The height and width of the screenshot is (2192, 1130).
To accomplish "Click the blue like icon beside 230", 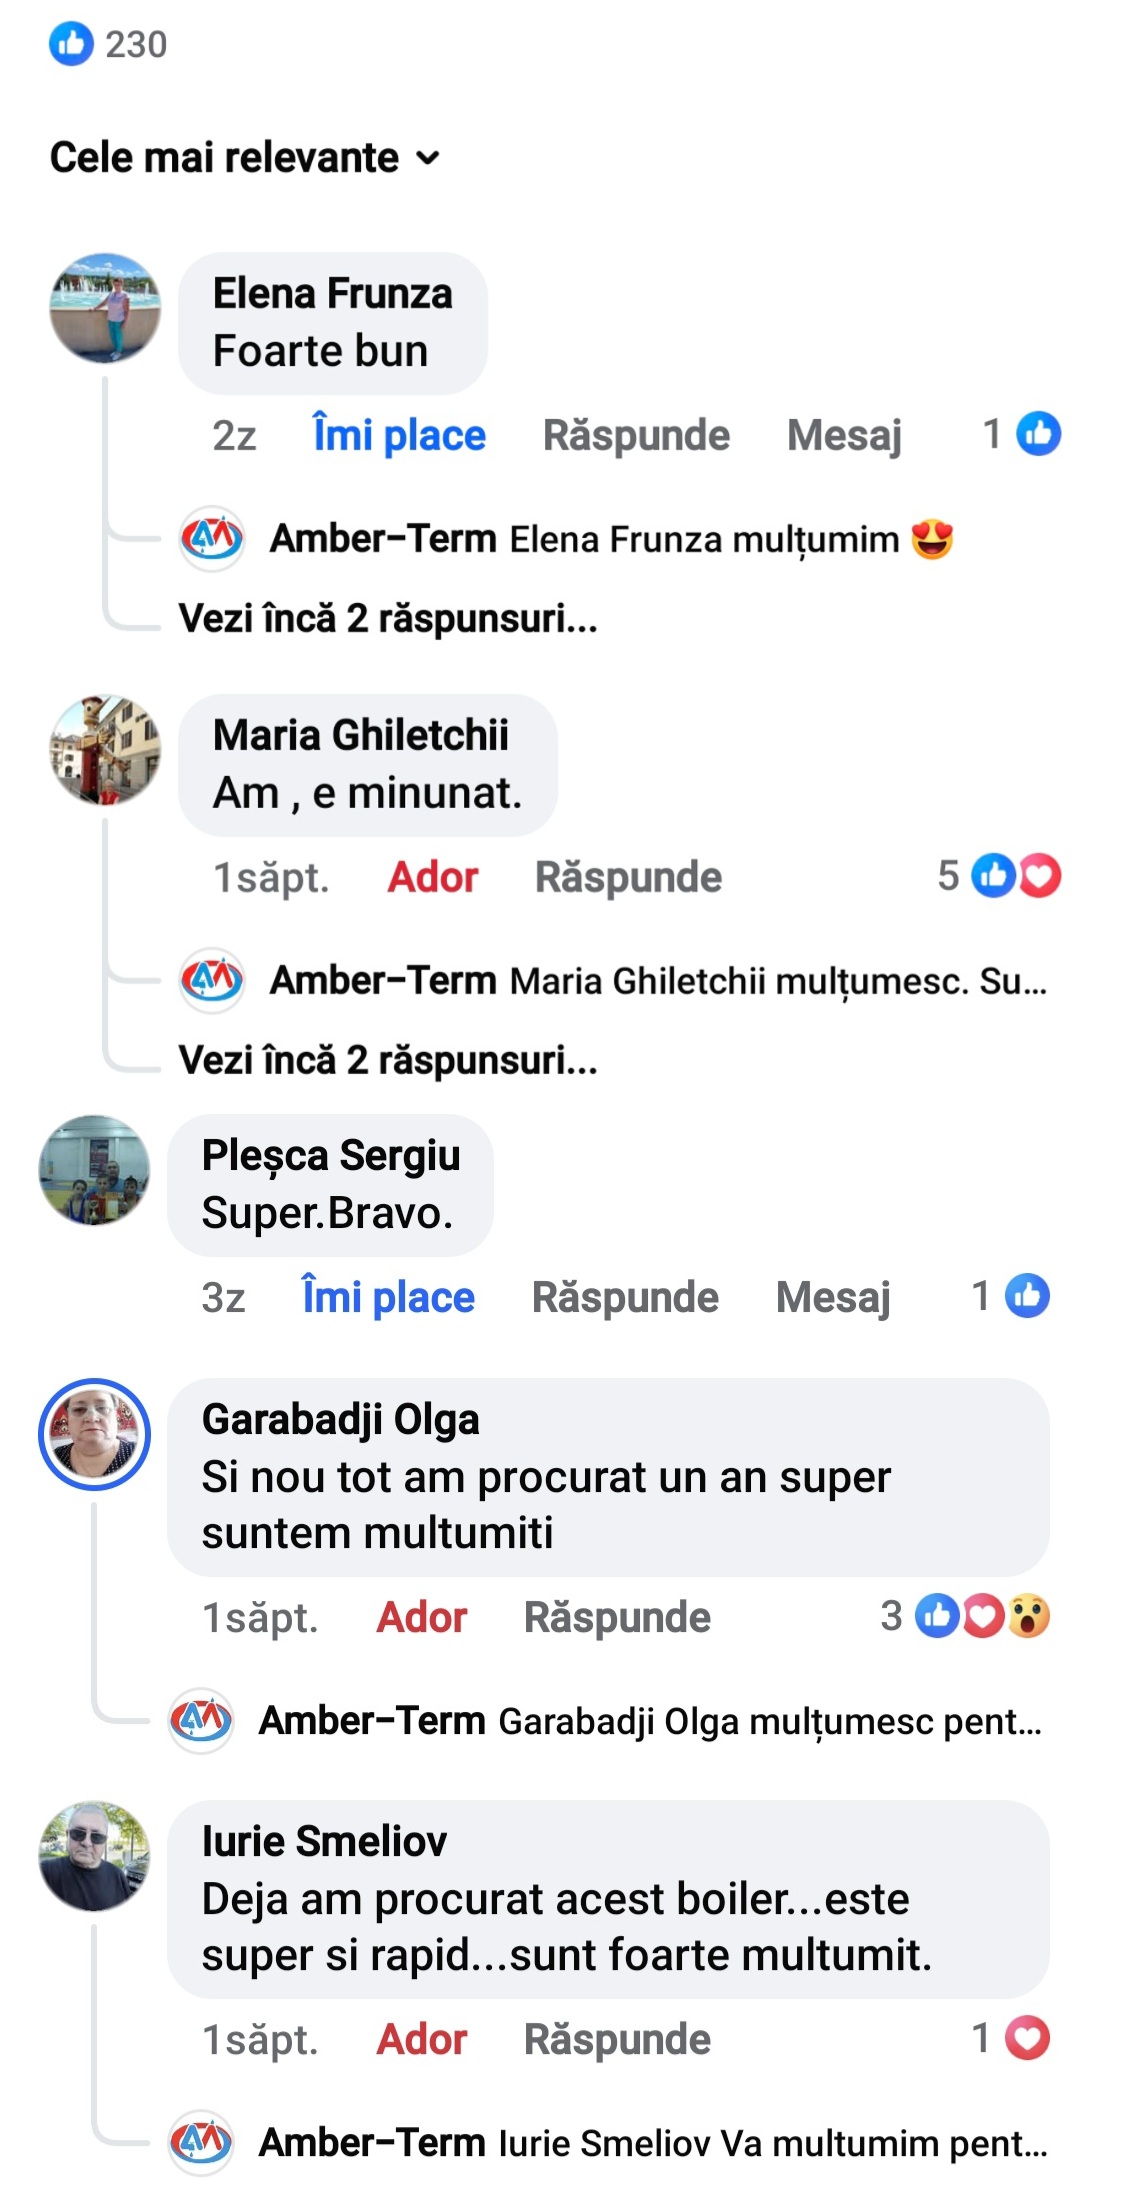I will coord(71,44).
